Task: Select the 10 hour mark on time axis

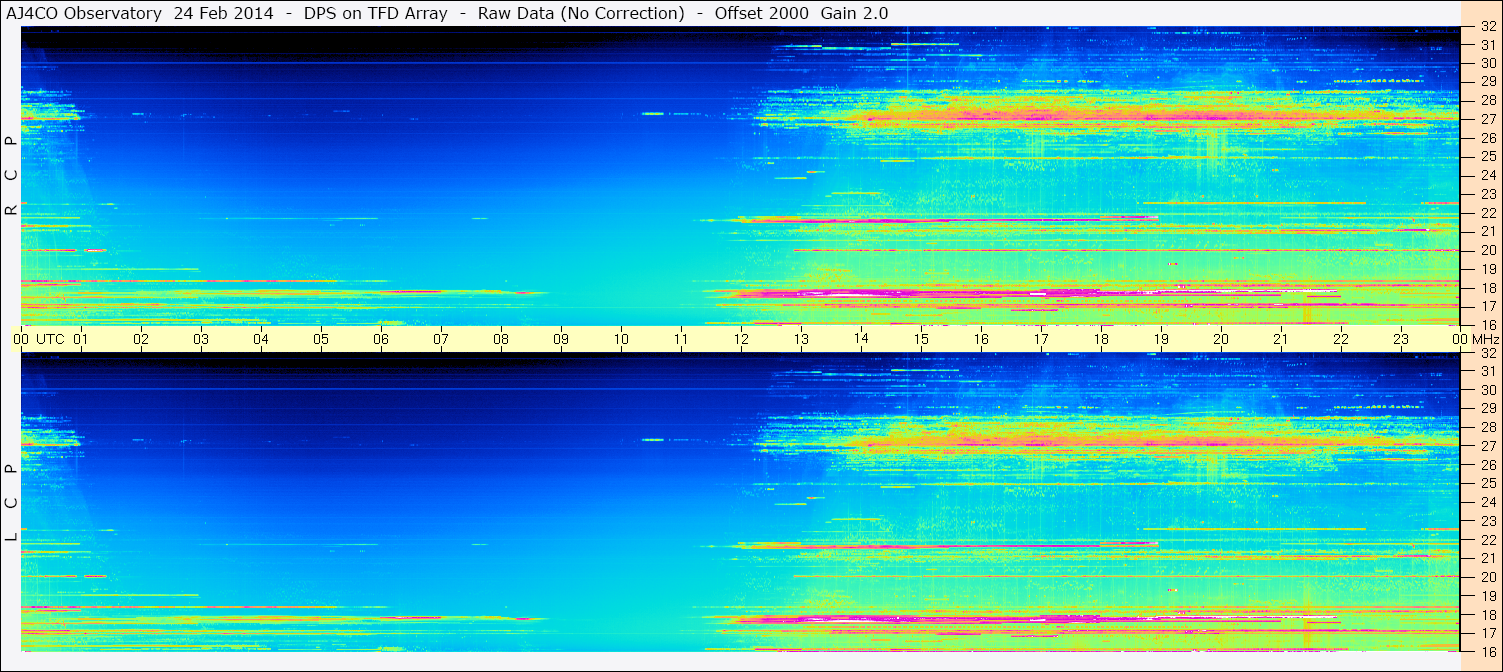Action: click(621, 339)
